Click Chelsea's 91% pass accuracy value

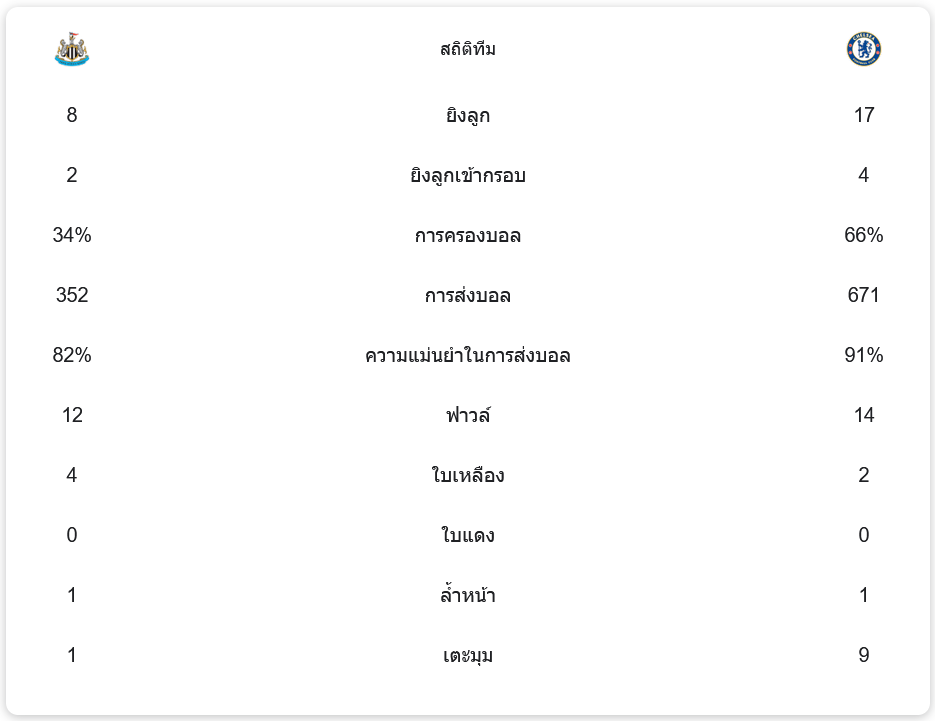[x=863, y=355]
